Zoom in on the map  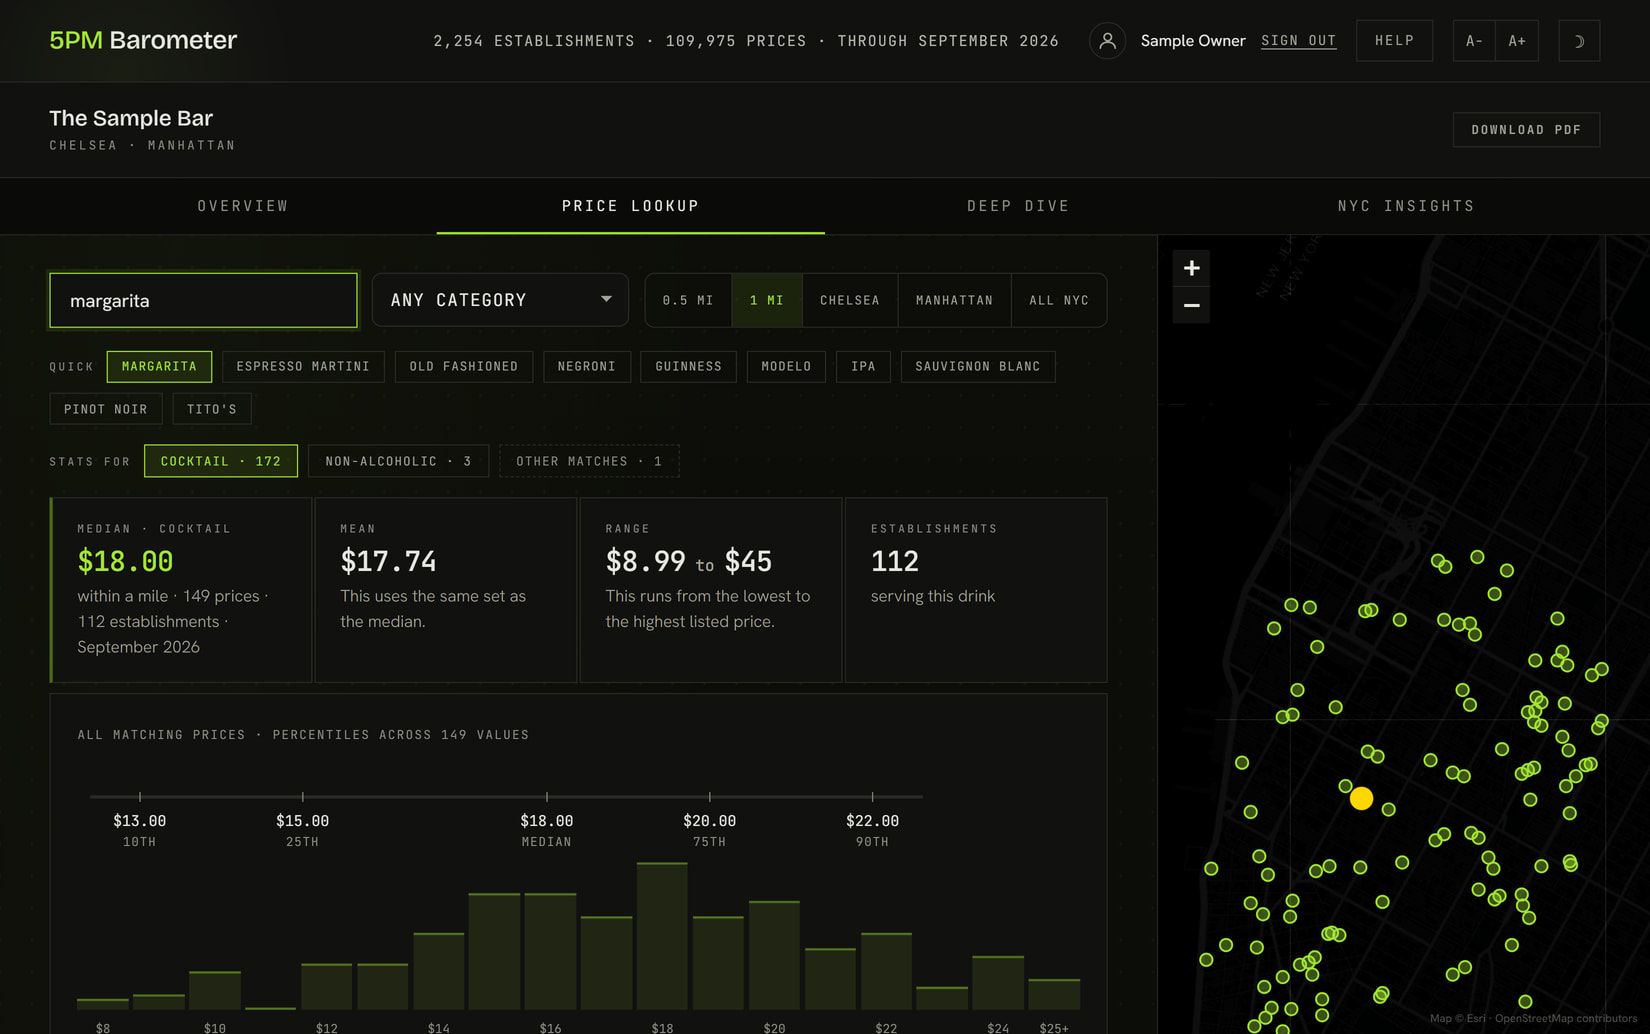tap(1191, 268)
